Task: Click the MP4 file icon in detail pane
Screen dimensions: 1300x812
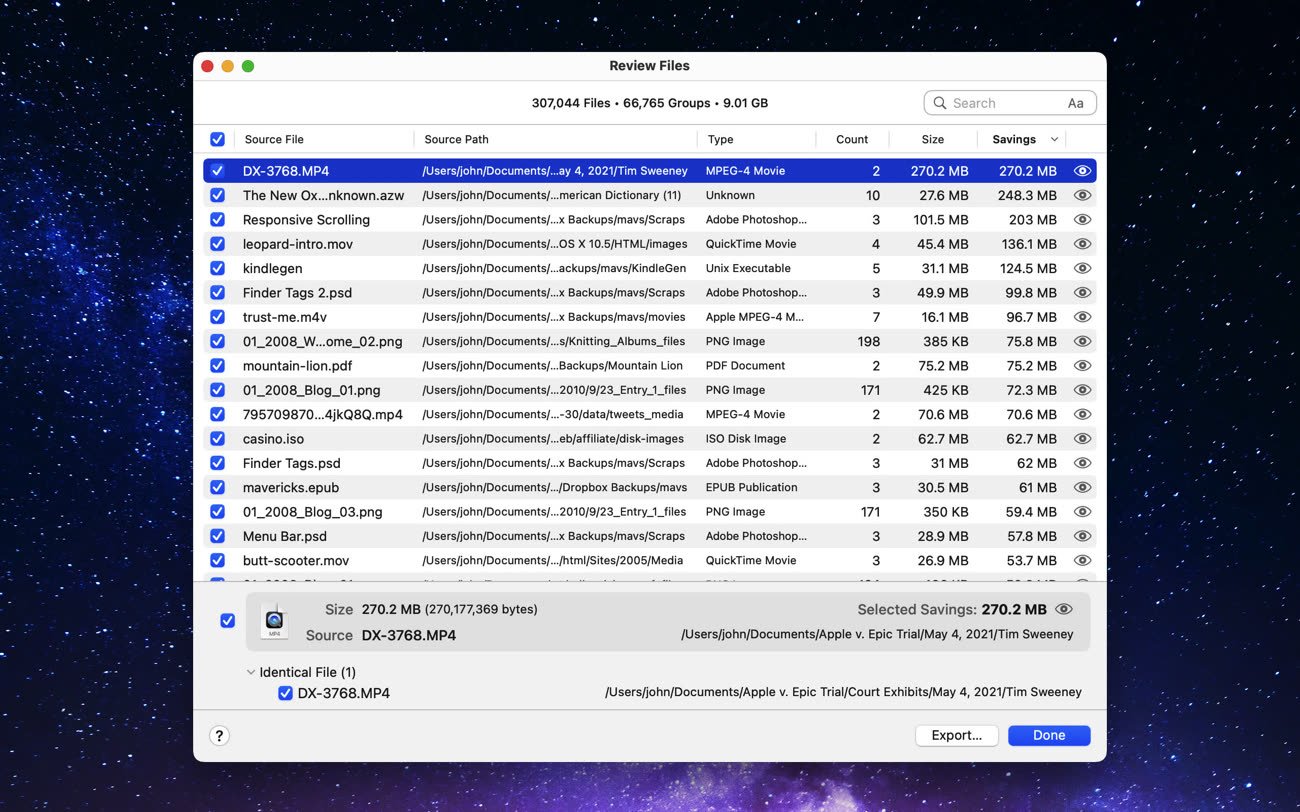Action: click(x=274, y=621)
